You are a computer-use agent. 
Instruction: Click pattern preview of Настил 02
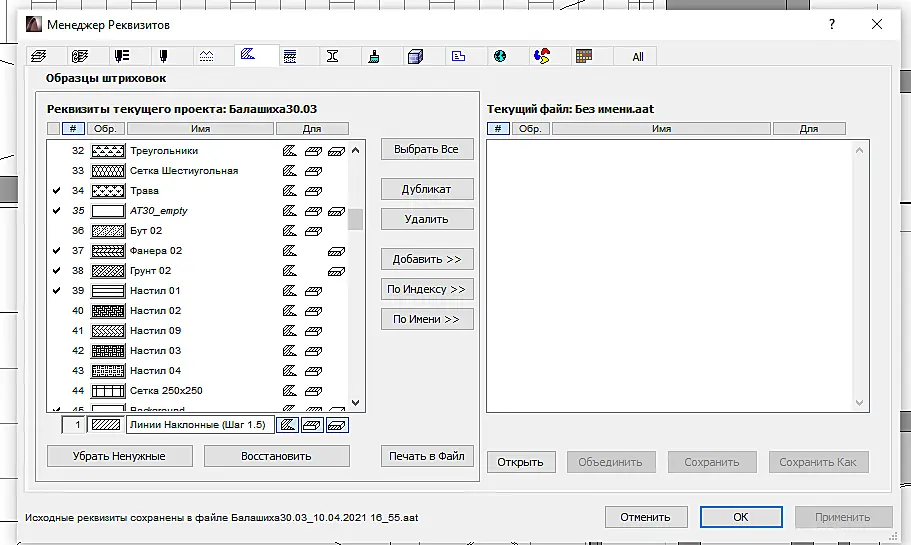[x=108, y=311]
